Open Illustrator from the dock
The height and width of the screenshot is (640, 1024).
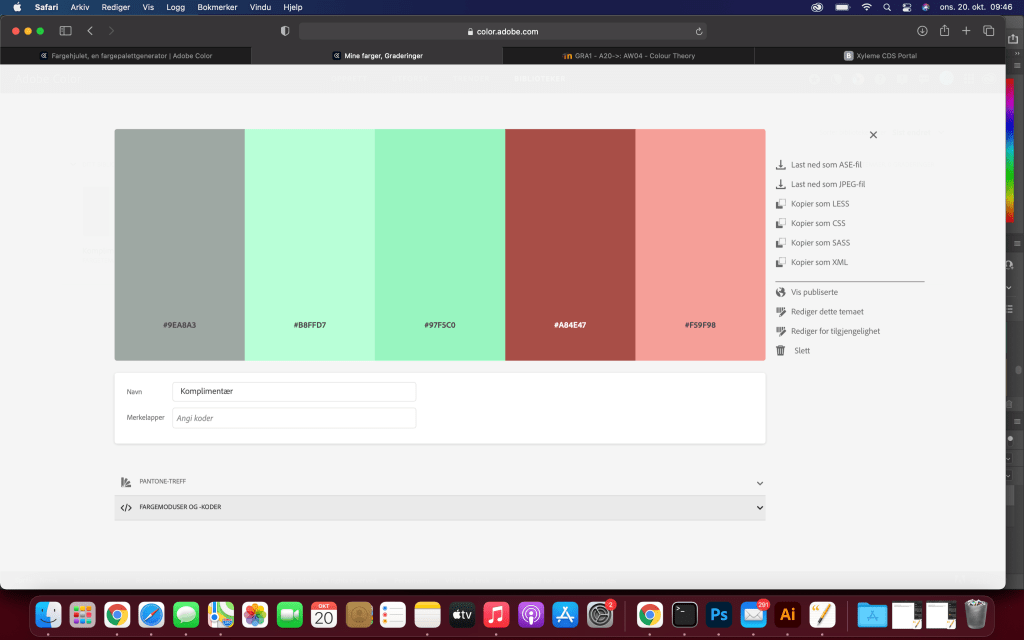[787, 614]
